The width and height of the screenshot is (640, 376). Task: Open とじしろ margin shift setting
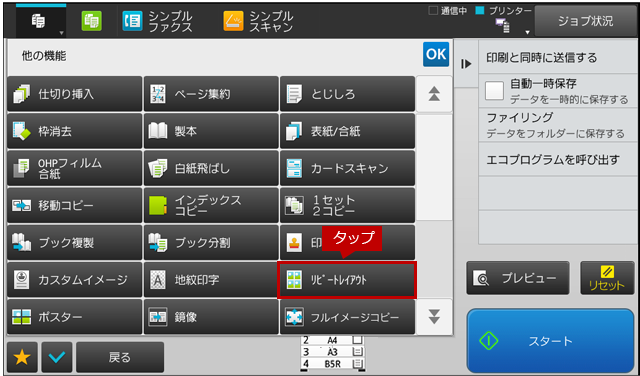point(347,94)
